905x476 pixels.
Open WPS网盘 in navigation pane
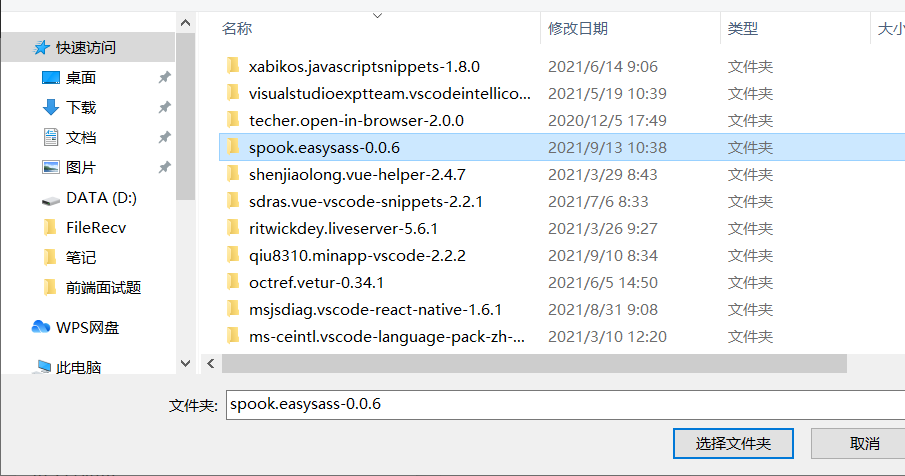tap(88, 328)
